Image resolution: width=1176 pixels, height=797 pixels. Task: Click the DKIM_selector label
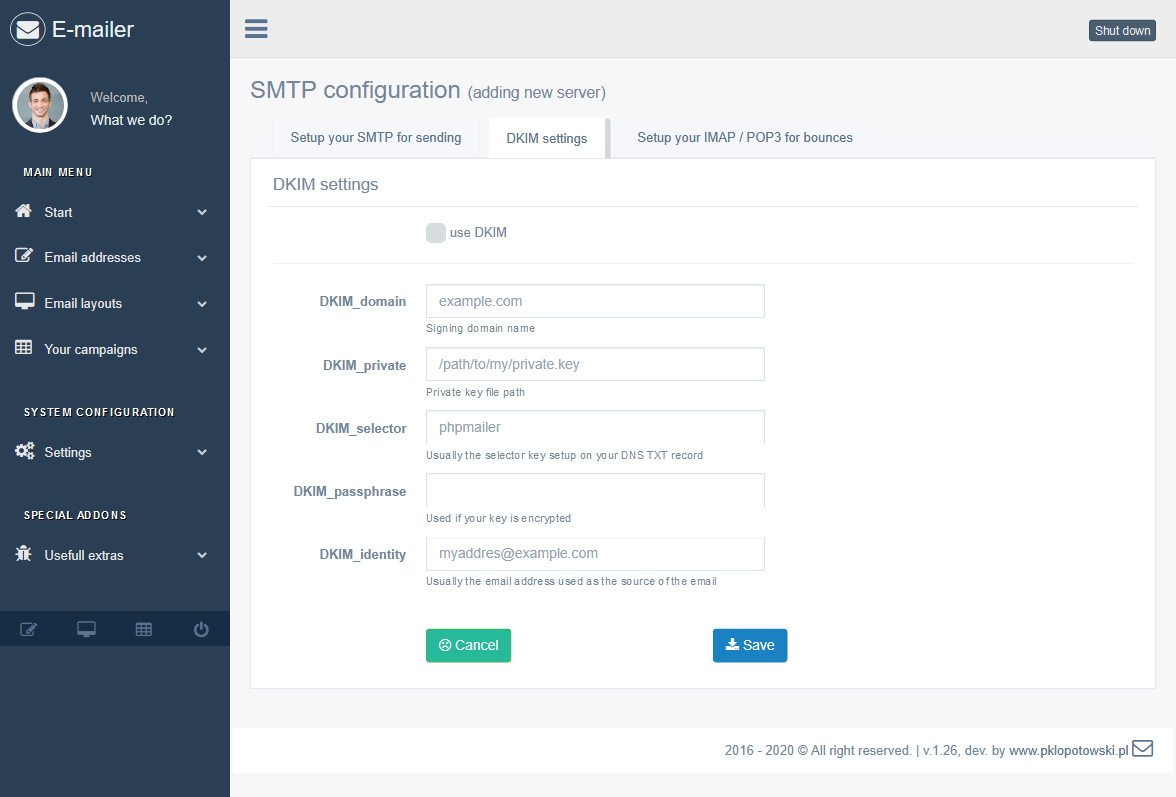click(362, 428)
